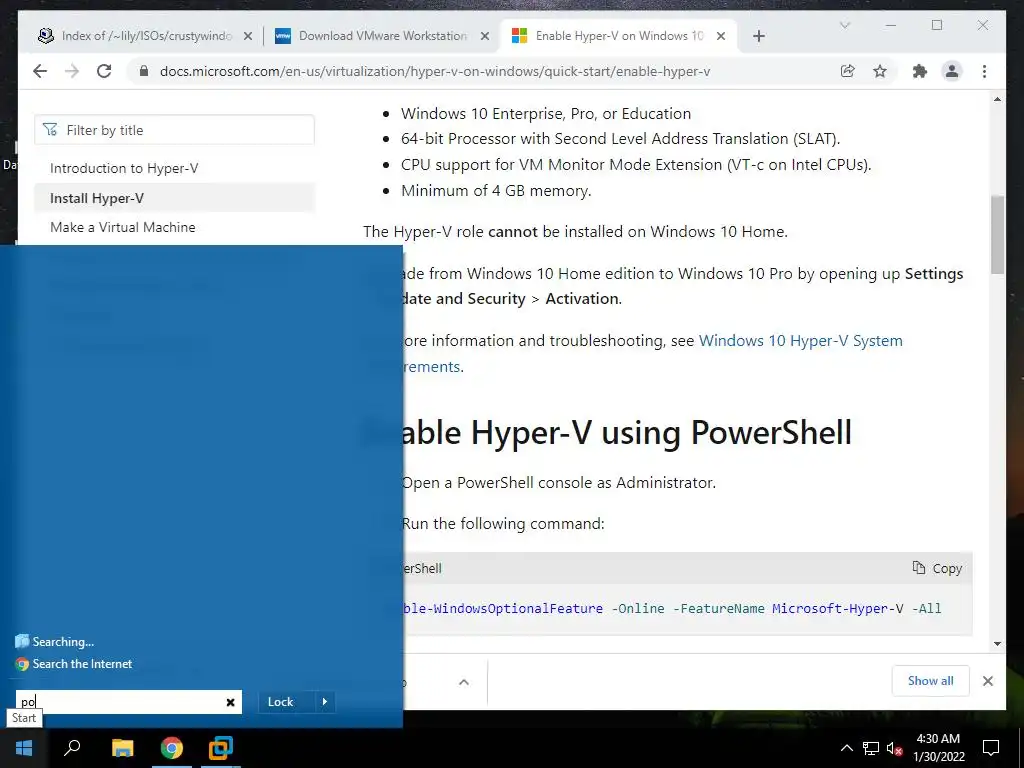Copy the PowerShell command
This screenshot has height=768, width=1024.
(937, 568)
